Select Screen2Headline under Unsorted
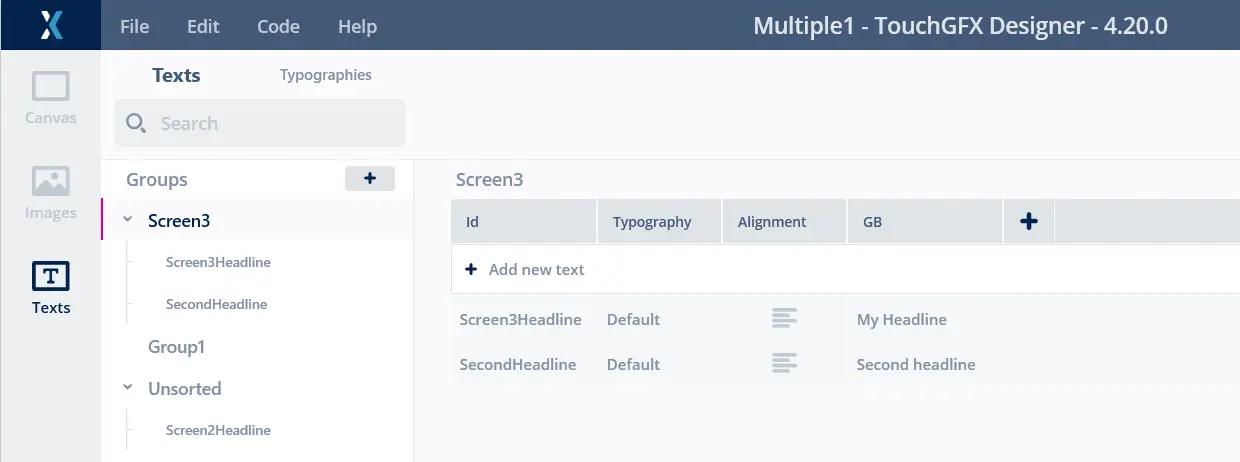This screenshot has height=462, width=1240. (218, 430)
